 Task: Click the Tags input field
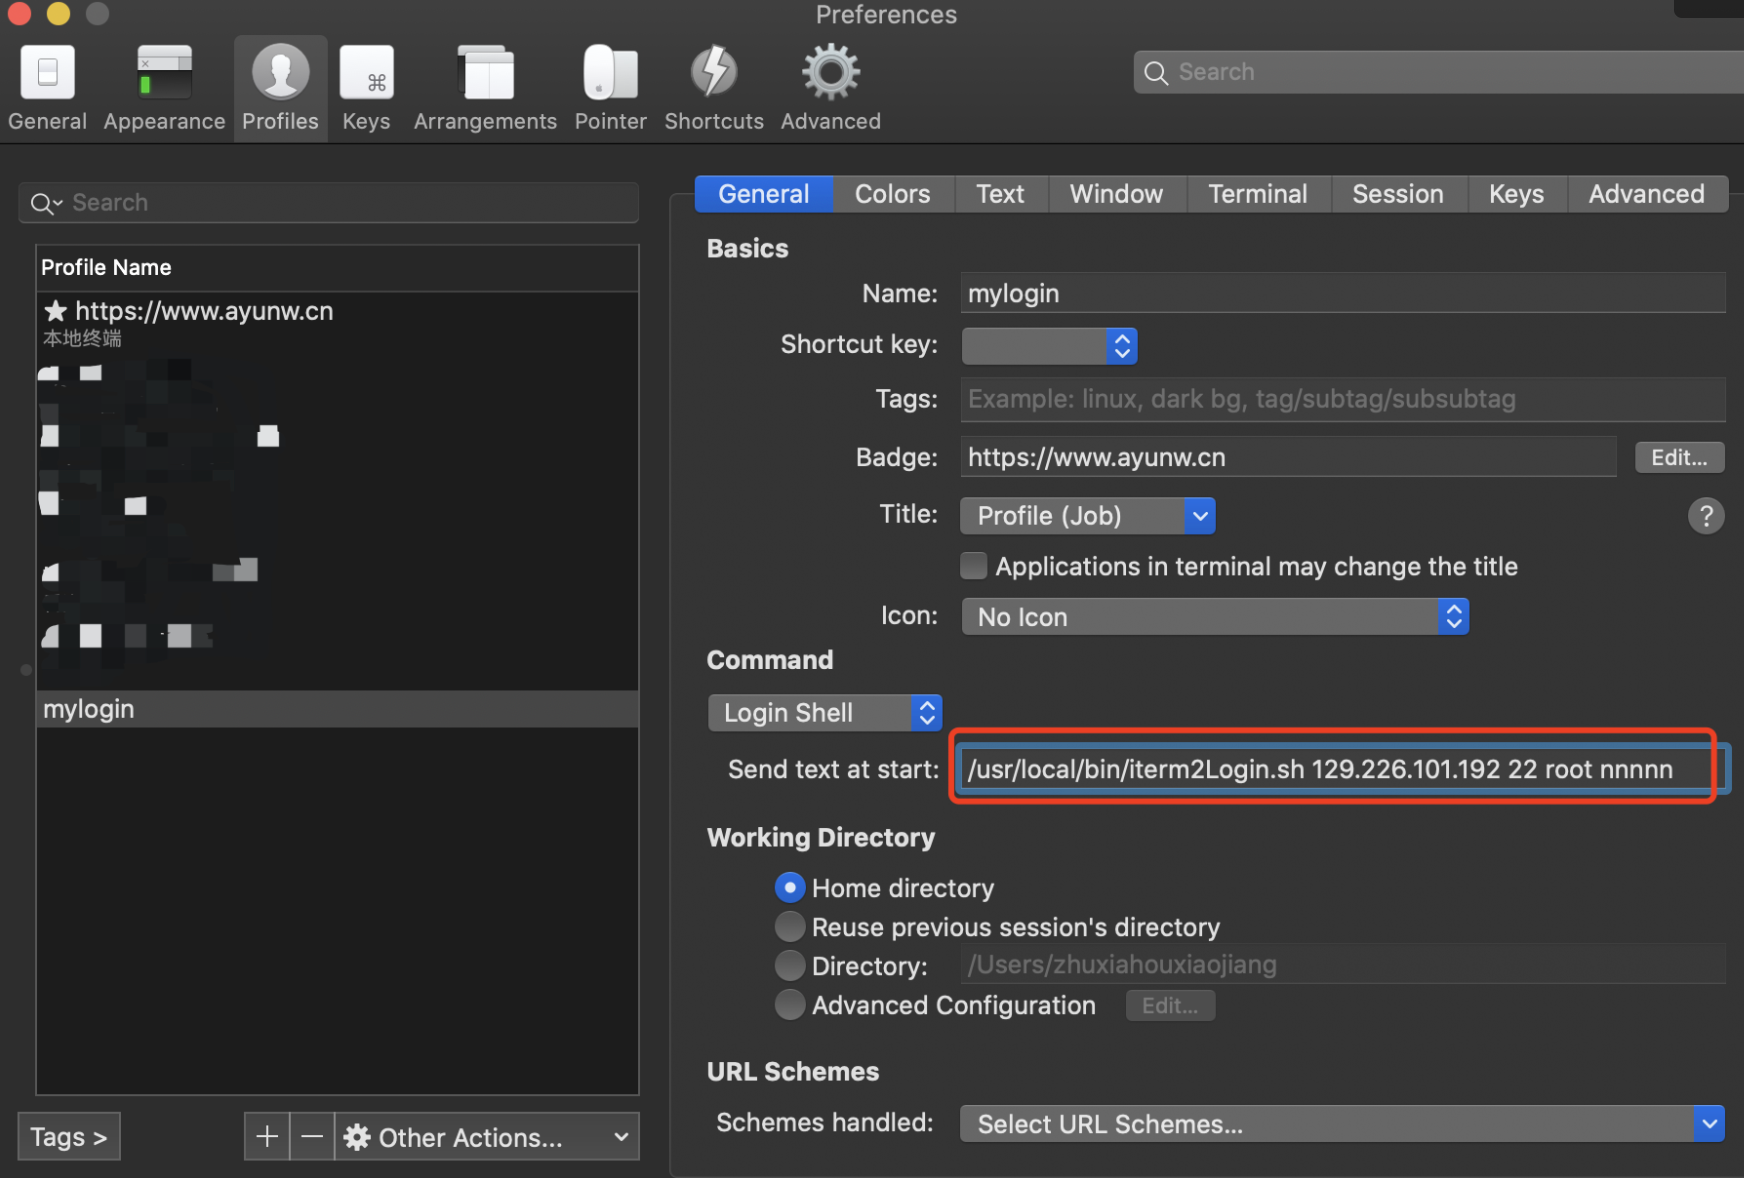click(x=1343, y=399)
